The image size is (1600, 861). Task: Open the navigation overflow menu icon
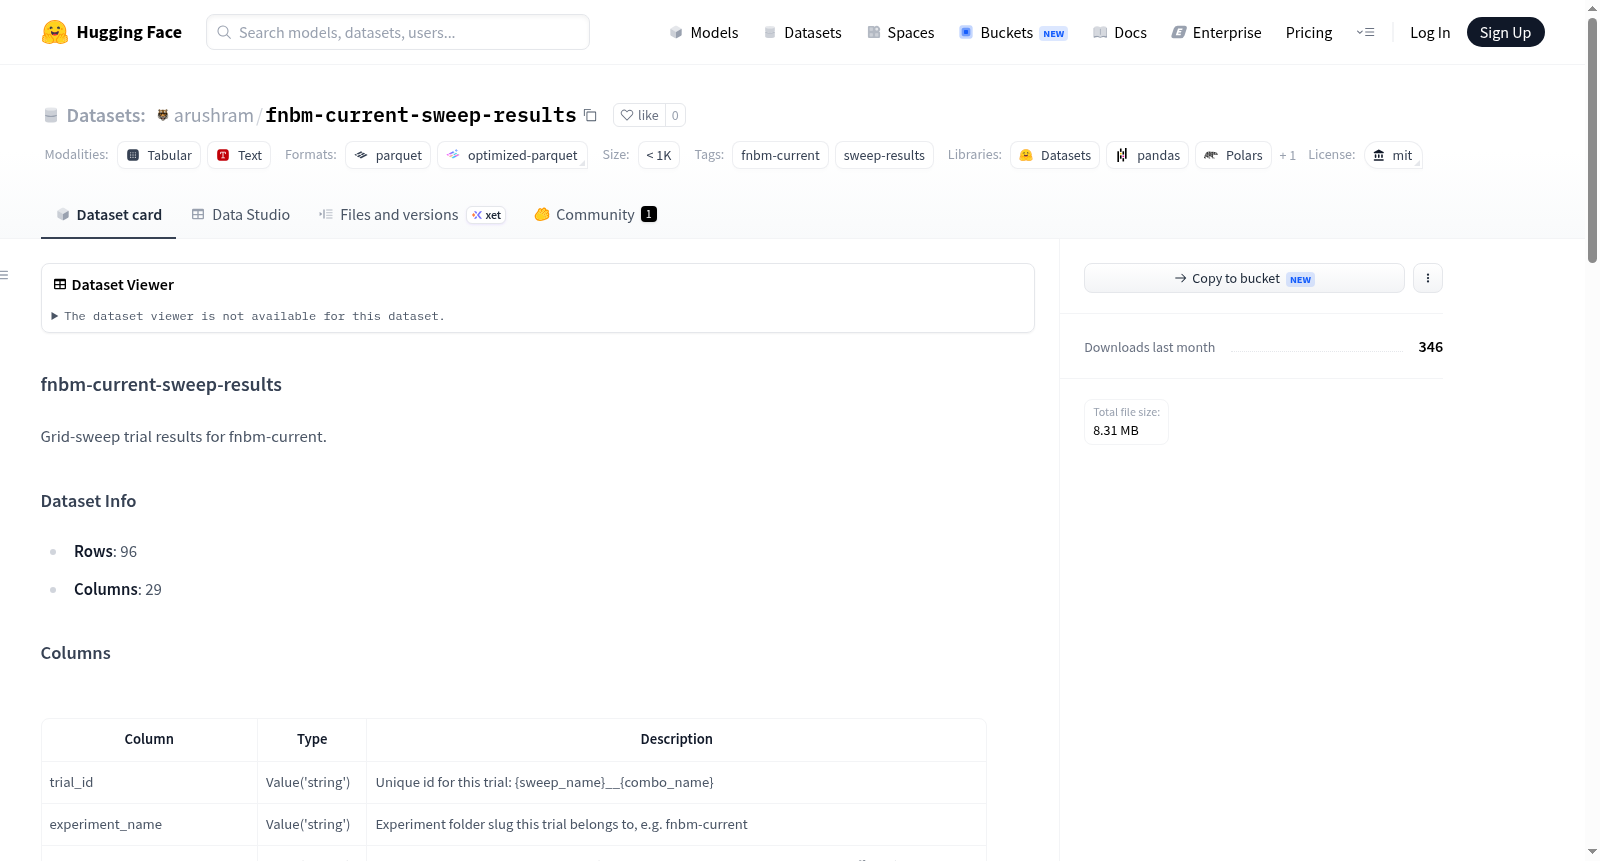pos(1365,32)
